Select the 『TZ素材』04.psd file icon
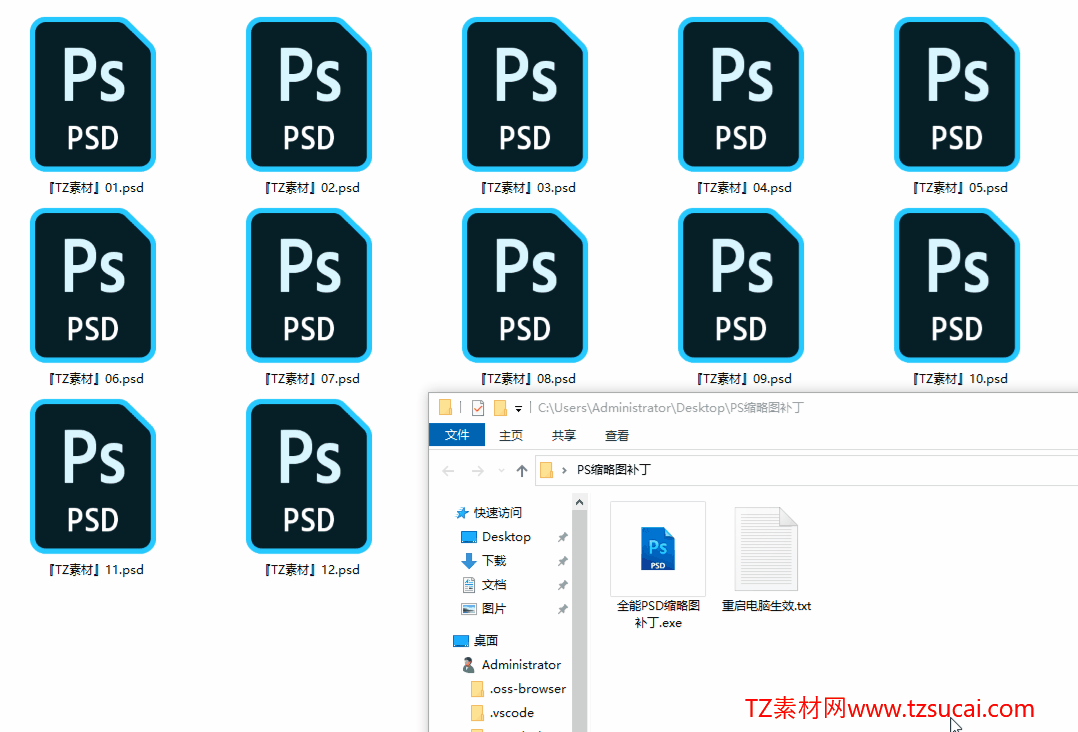 740,94
